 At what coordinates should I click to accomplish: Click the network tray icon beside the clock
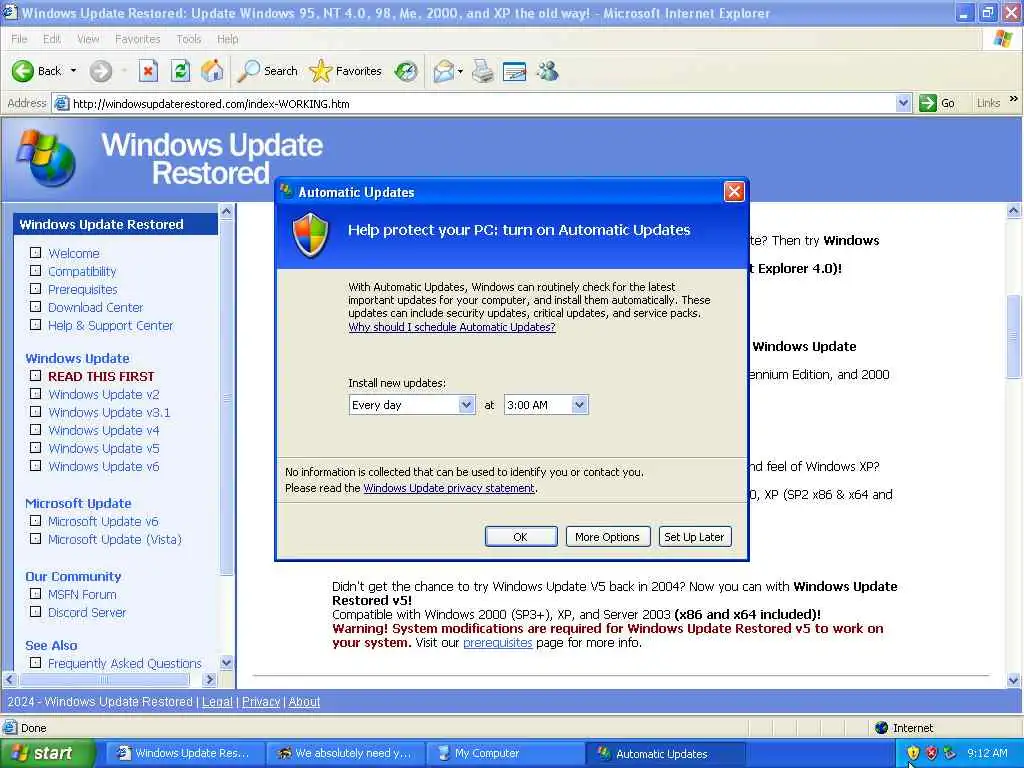click(x=950, y=753)
